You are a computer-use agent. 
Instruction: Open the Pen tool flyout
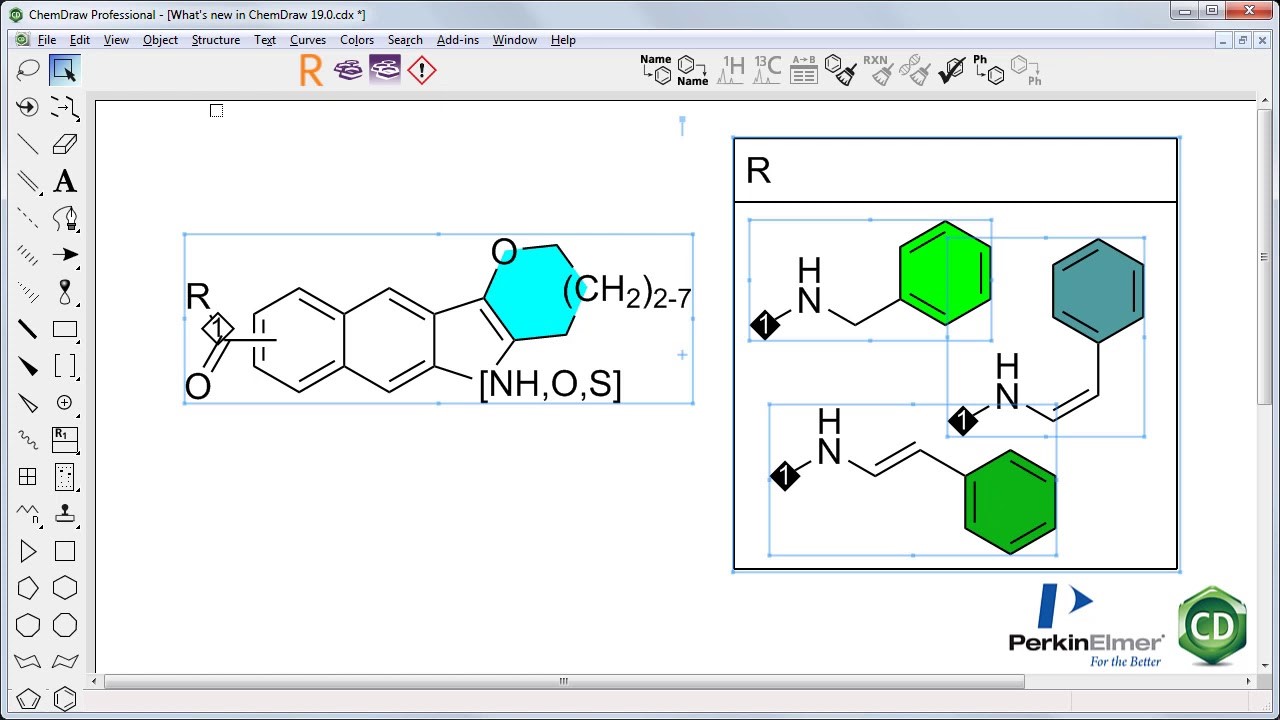click(x=65, y=218)
